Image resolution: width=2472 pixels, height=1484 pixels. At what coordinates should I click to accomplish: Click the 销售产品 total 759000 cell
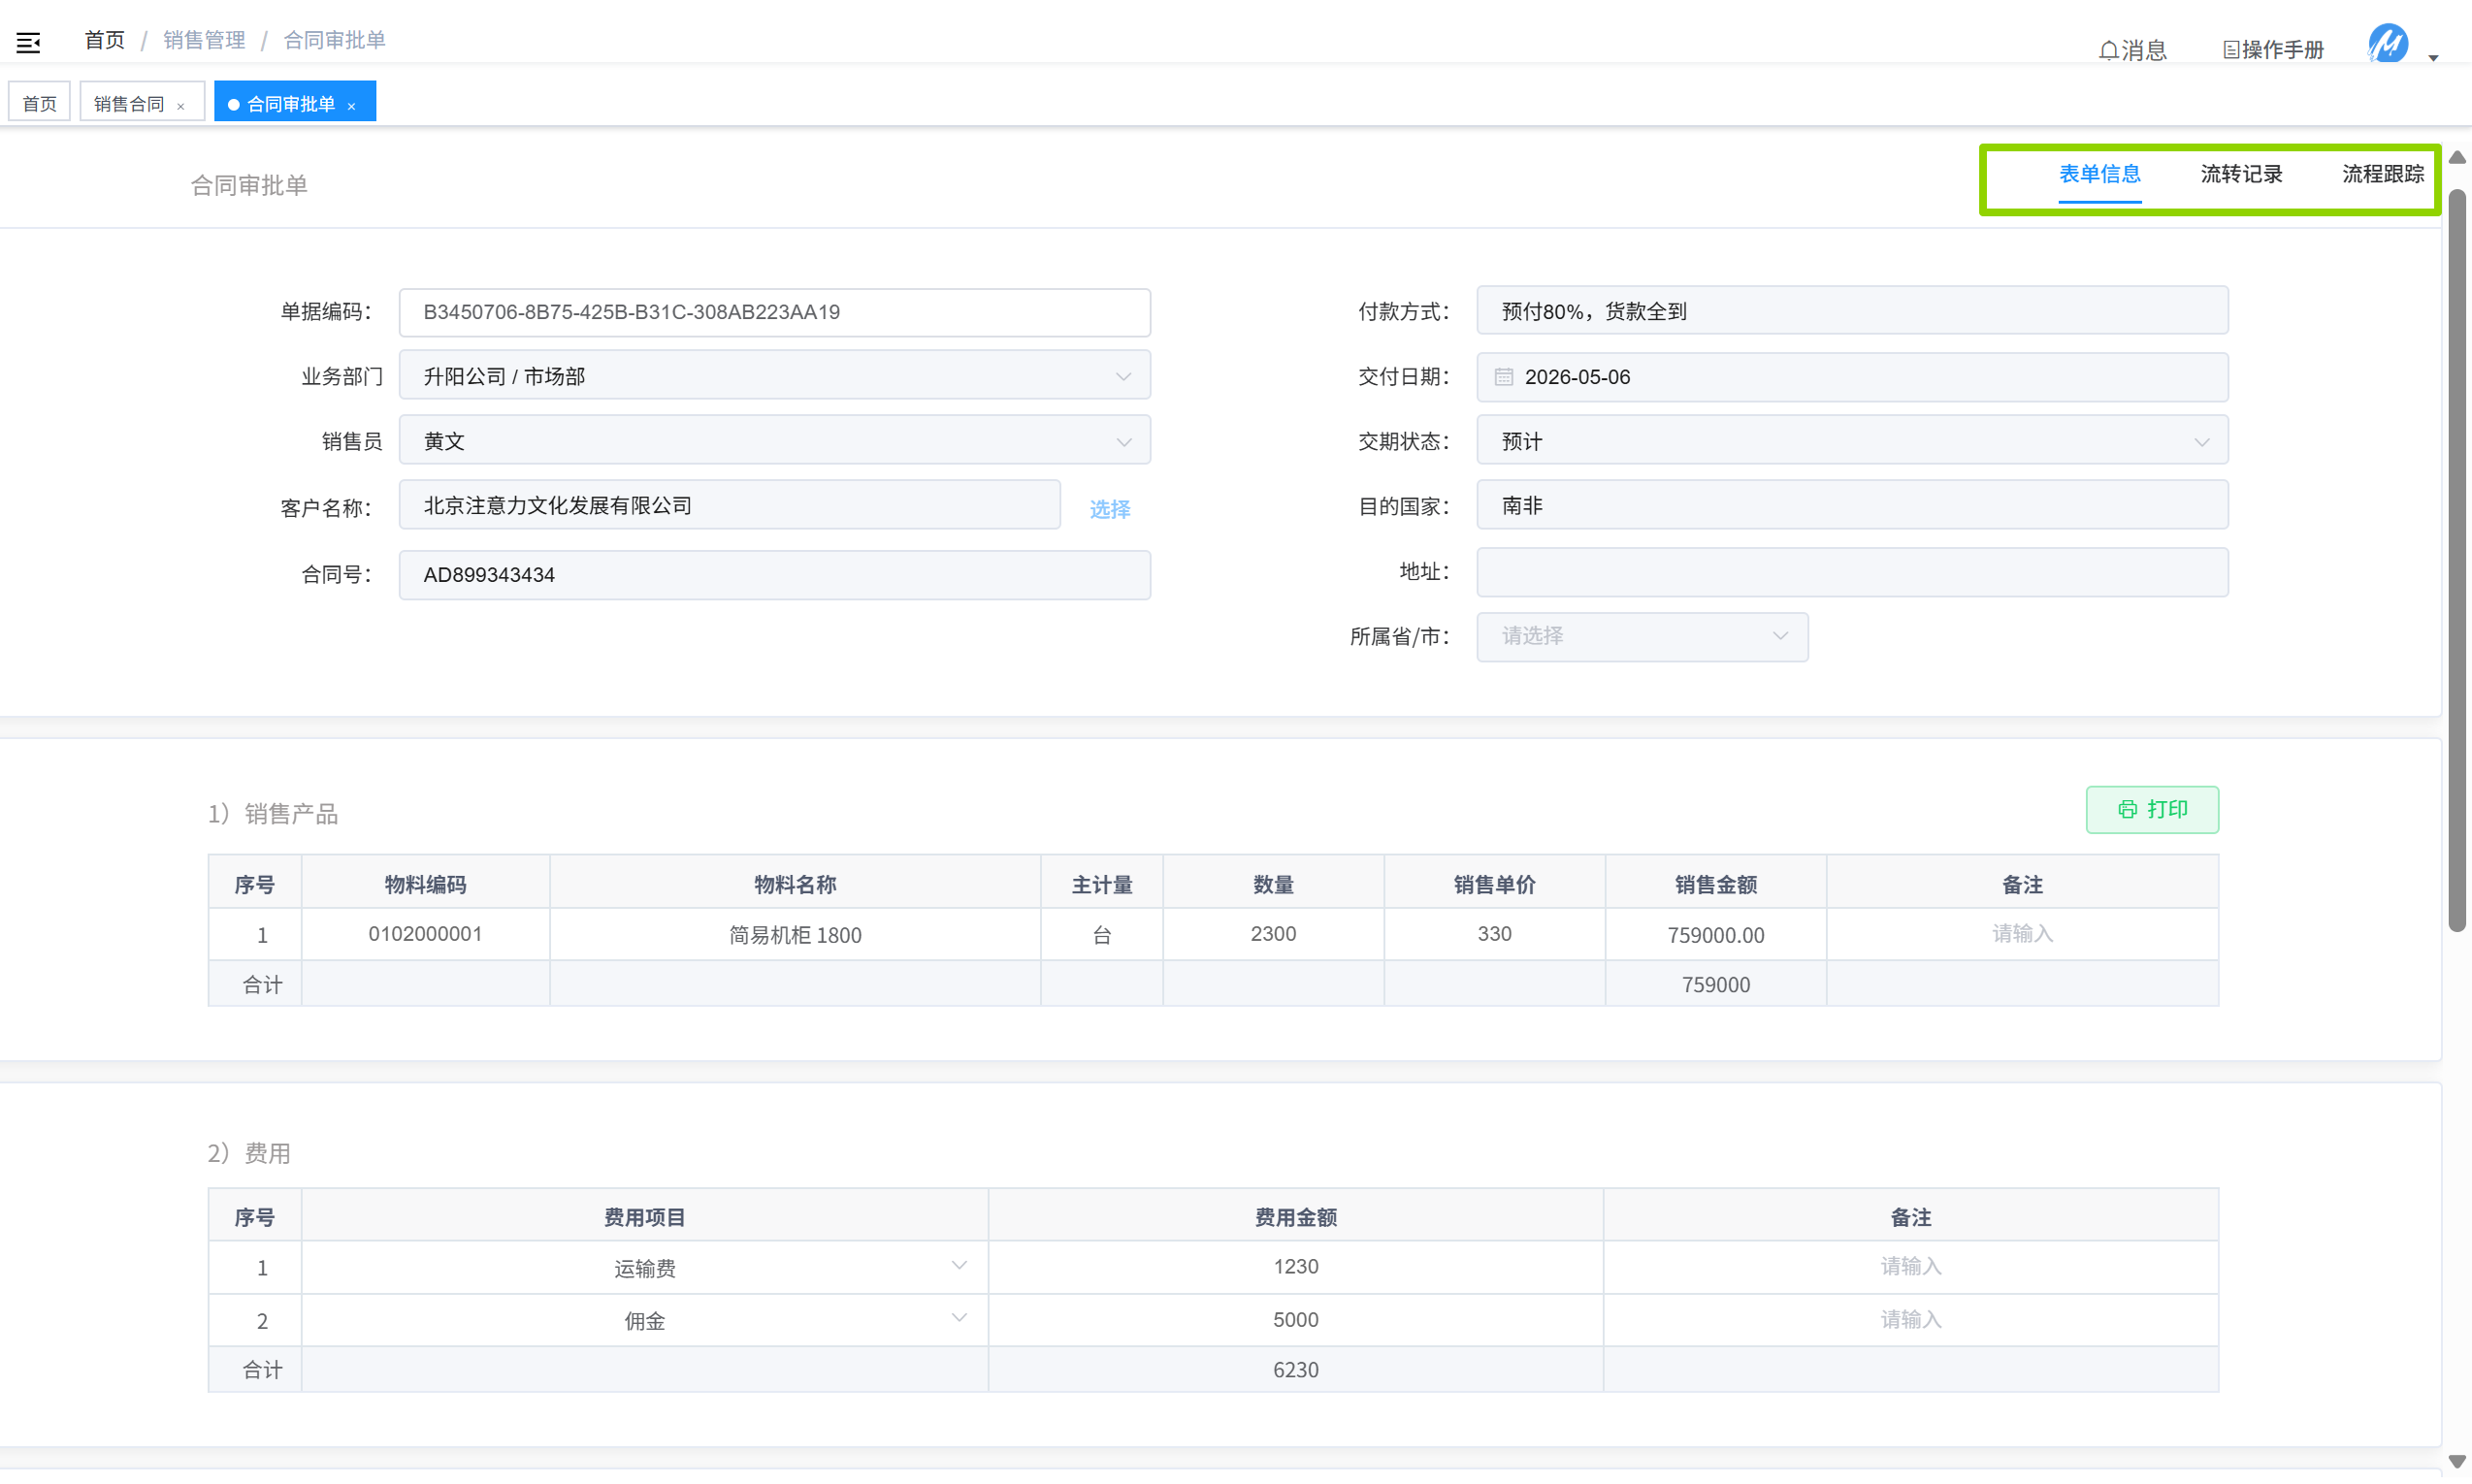pyautogui.click(x=1715, y=985)
